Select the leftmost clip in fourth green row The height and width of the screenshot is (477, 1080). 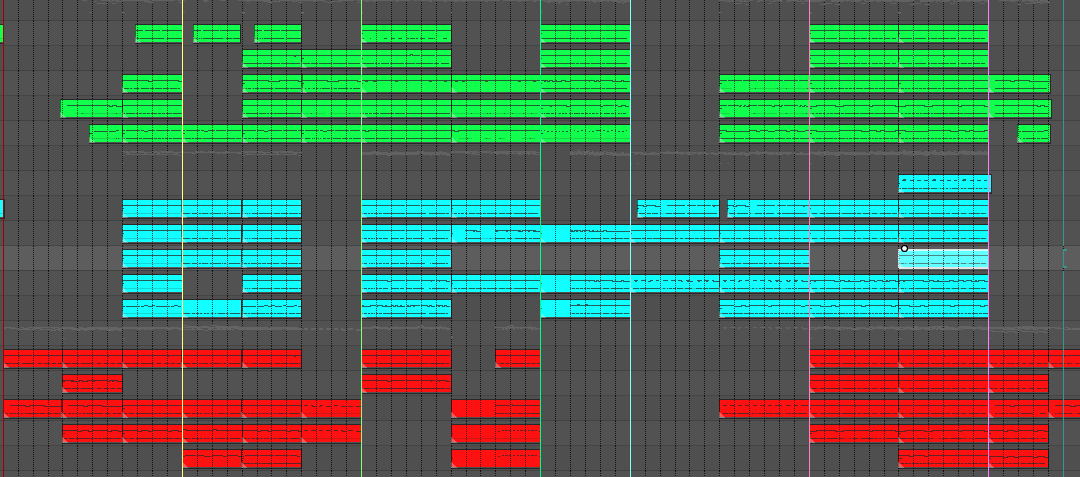[91, 108]
